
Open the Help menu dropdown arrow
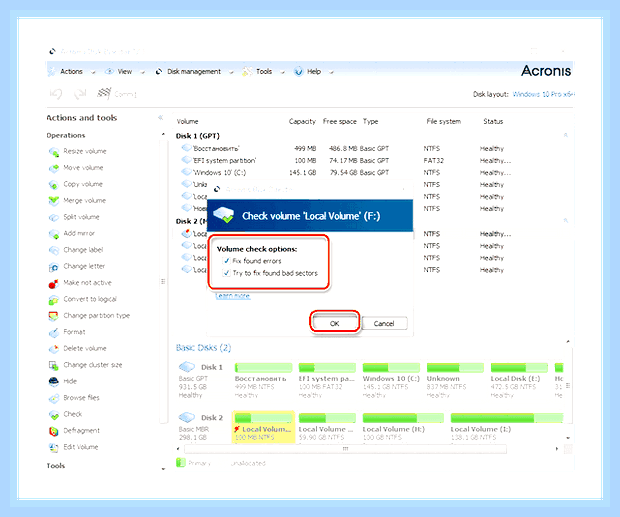[331, 72]
